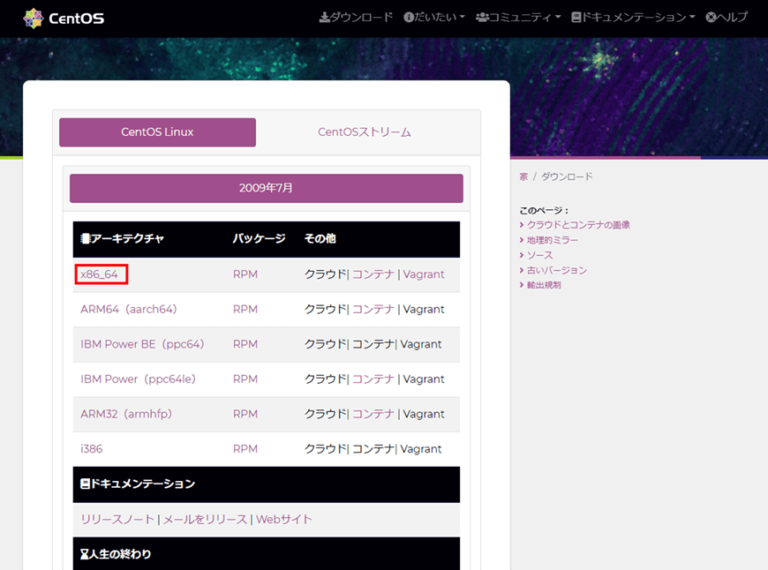
Task: Click the download icon beside ダウンロード
Action: tap(324, 18)
